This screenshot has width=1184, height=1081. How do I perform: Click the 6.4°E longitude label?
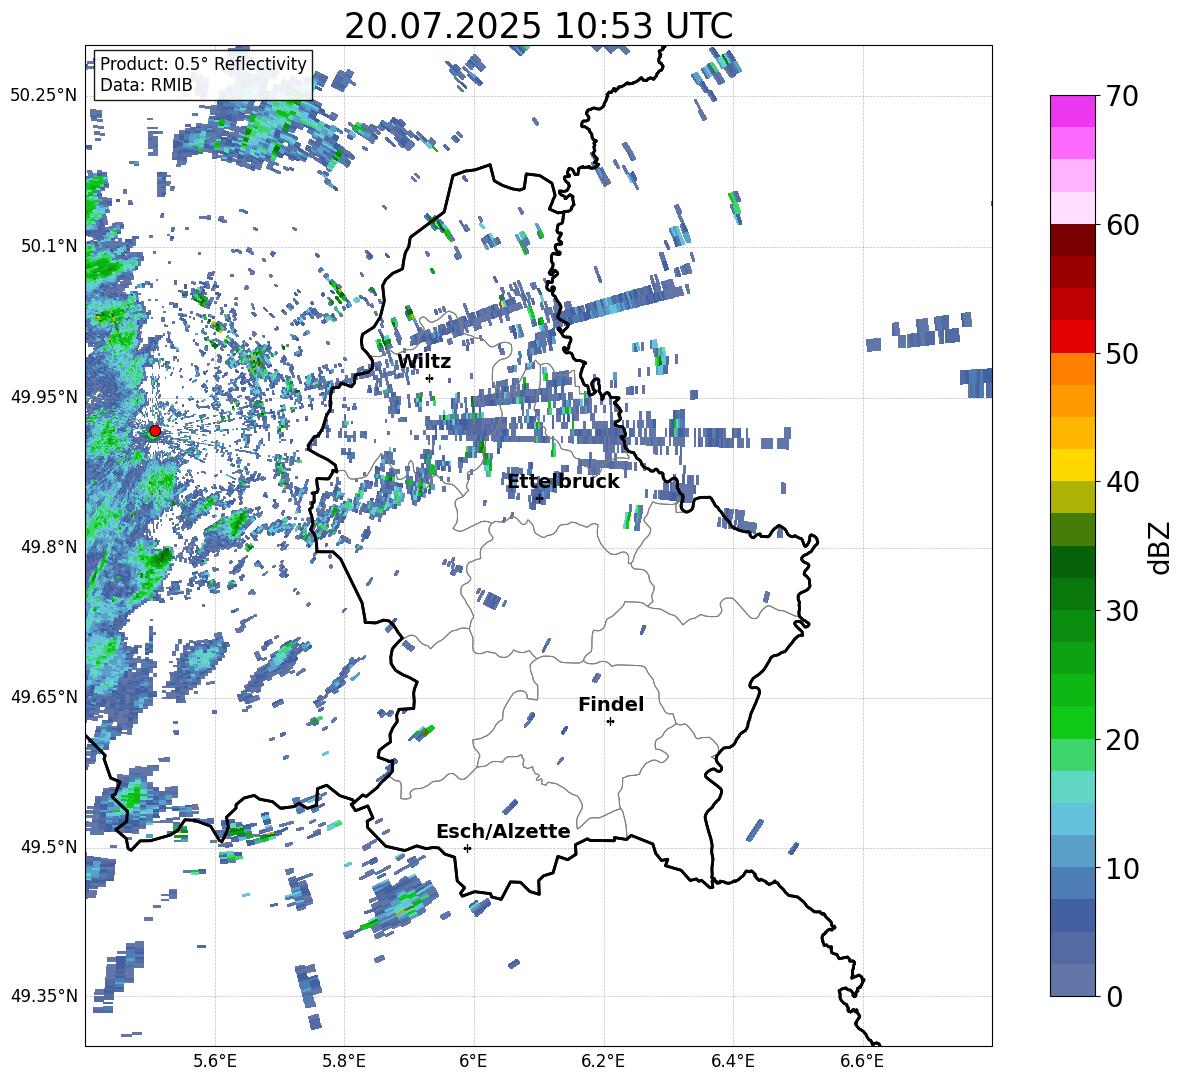coord(732,1061)
